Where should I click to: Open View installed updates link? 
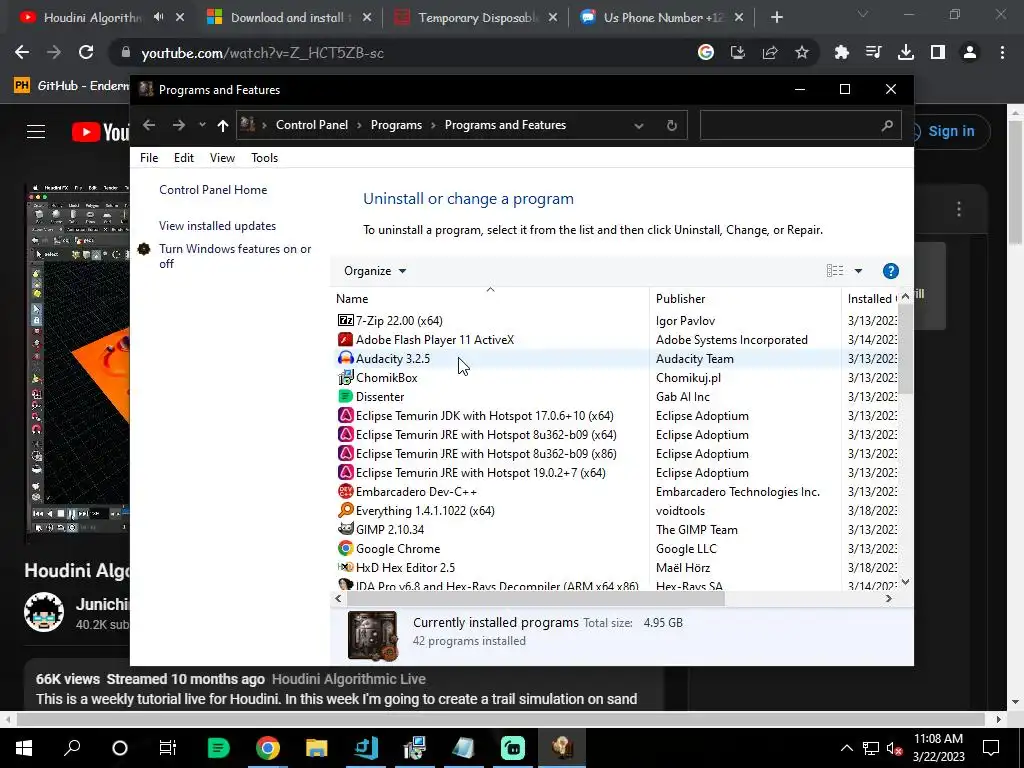click(x=217, y=226)
